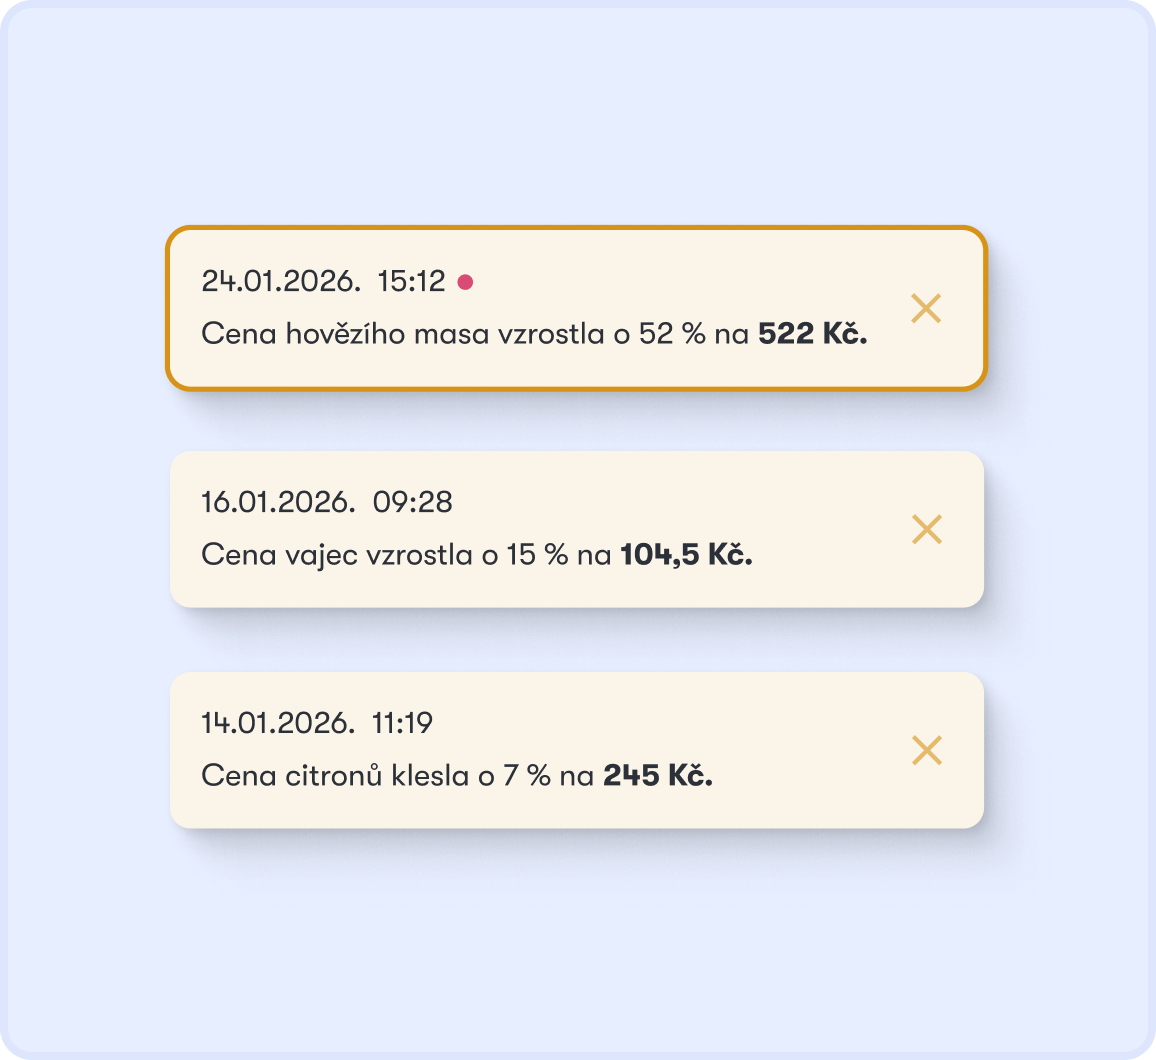The image size is (1156, 1060).
Task: Click the 15:12 time in first notification
Action: tap(411, 281)
